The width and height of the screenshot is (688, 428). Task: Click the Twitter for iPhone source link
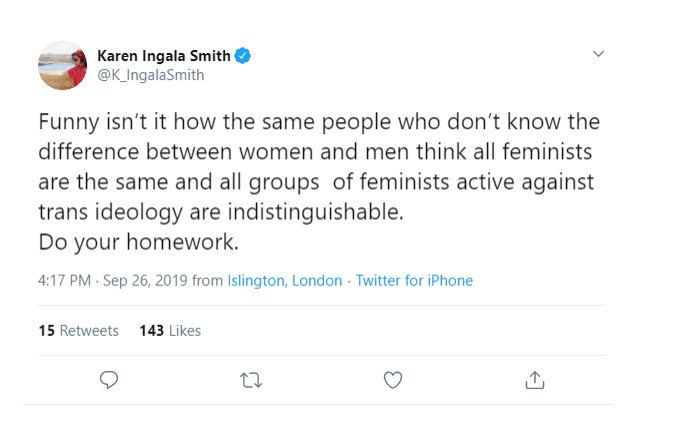[414, 281]
